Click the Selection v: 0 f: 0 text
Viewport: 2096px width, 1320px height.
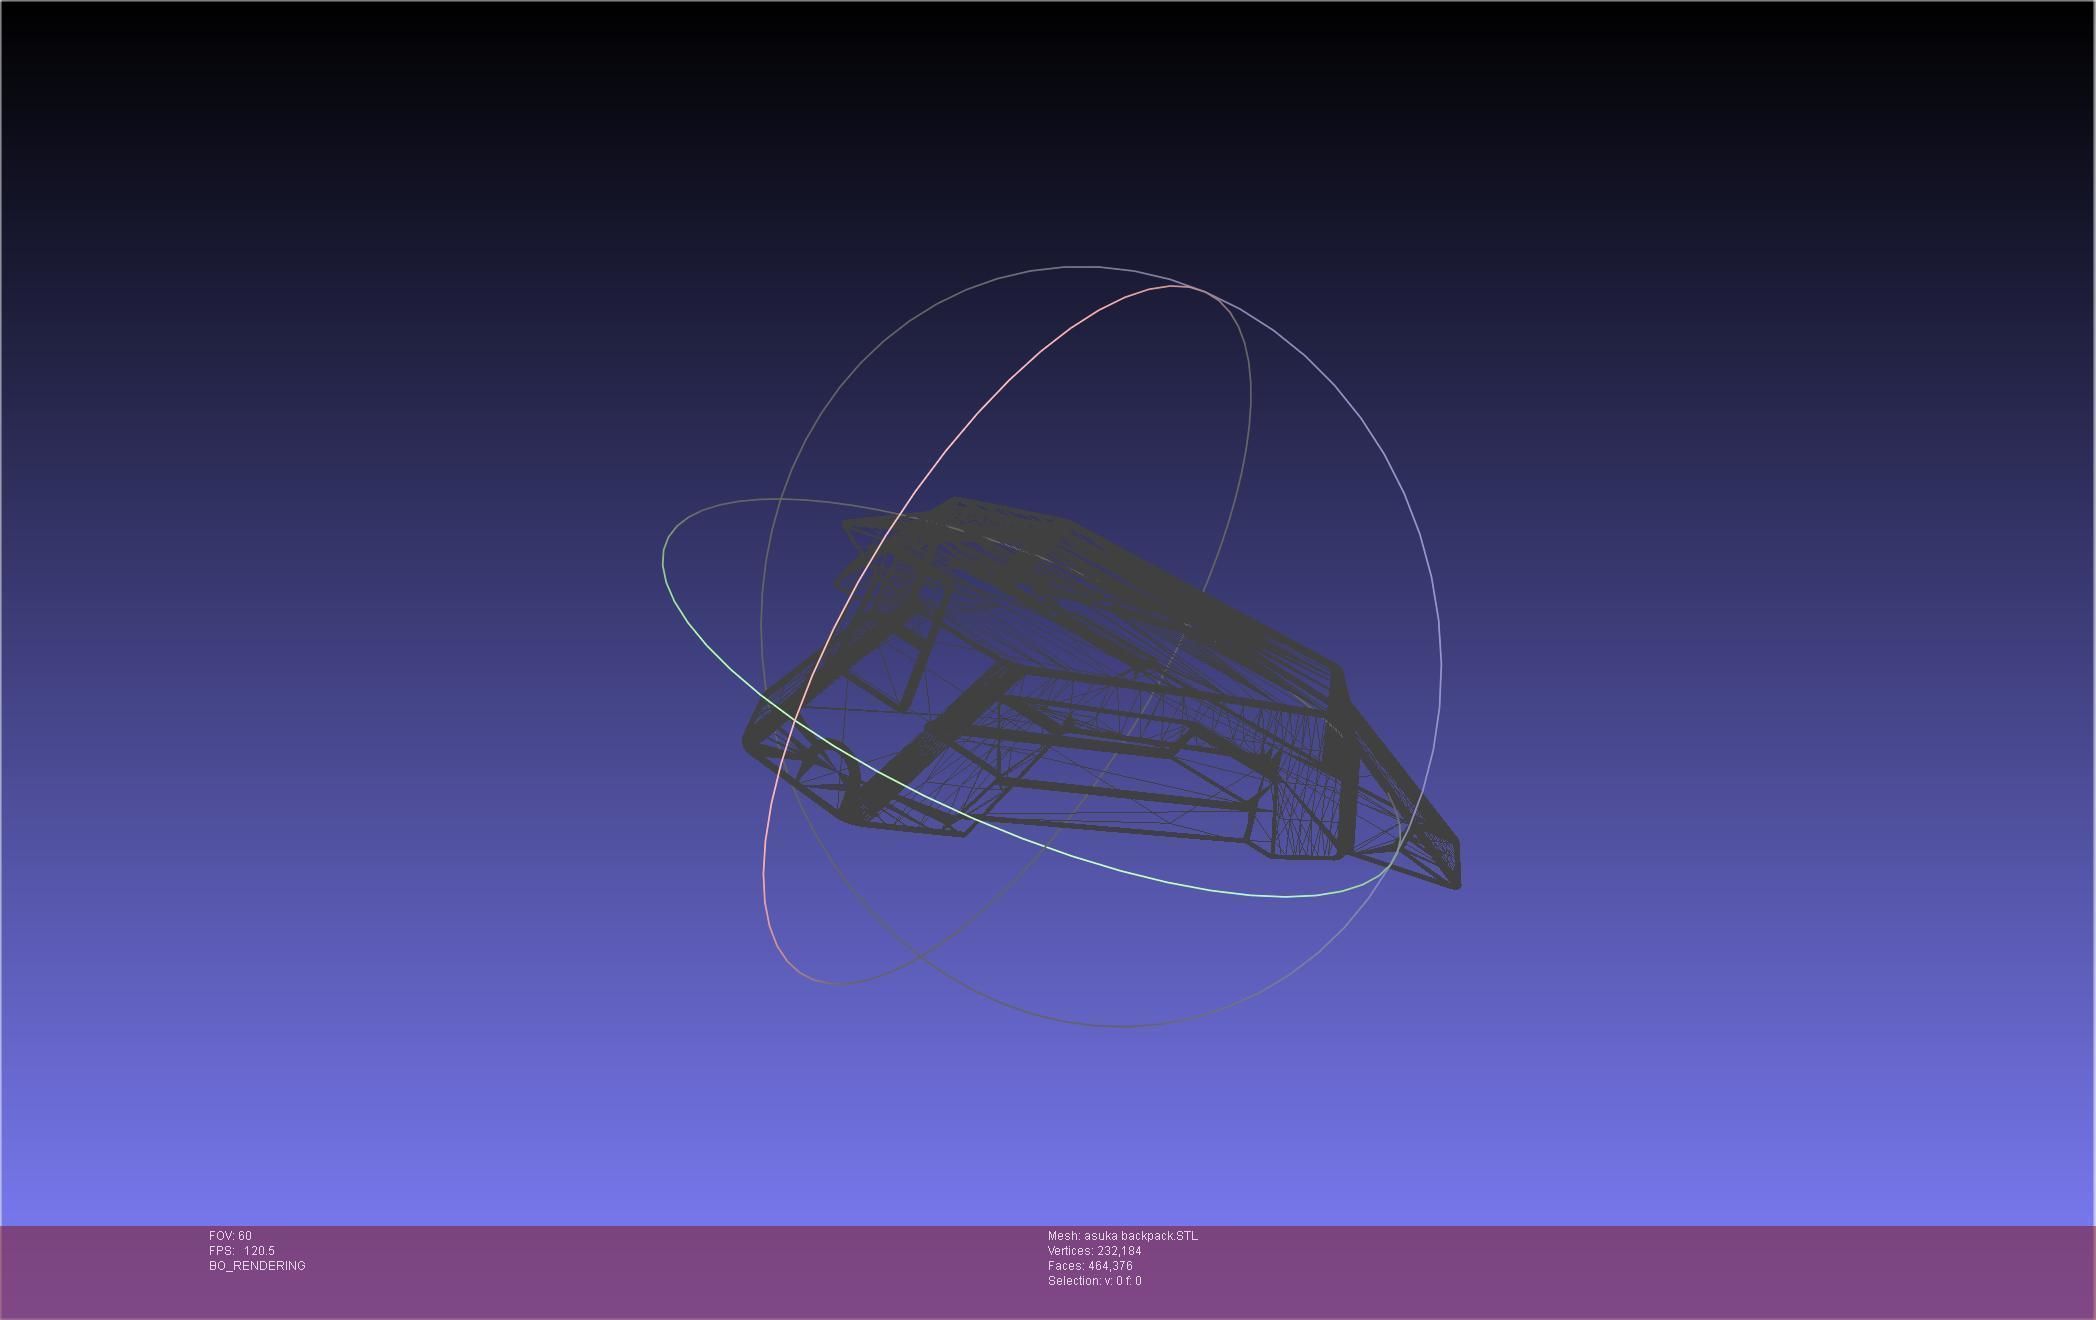tap(1094, 1281)
